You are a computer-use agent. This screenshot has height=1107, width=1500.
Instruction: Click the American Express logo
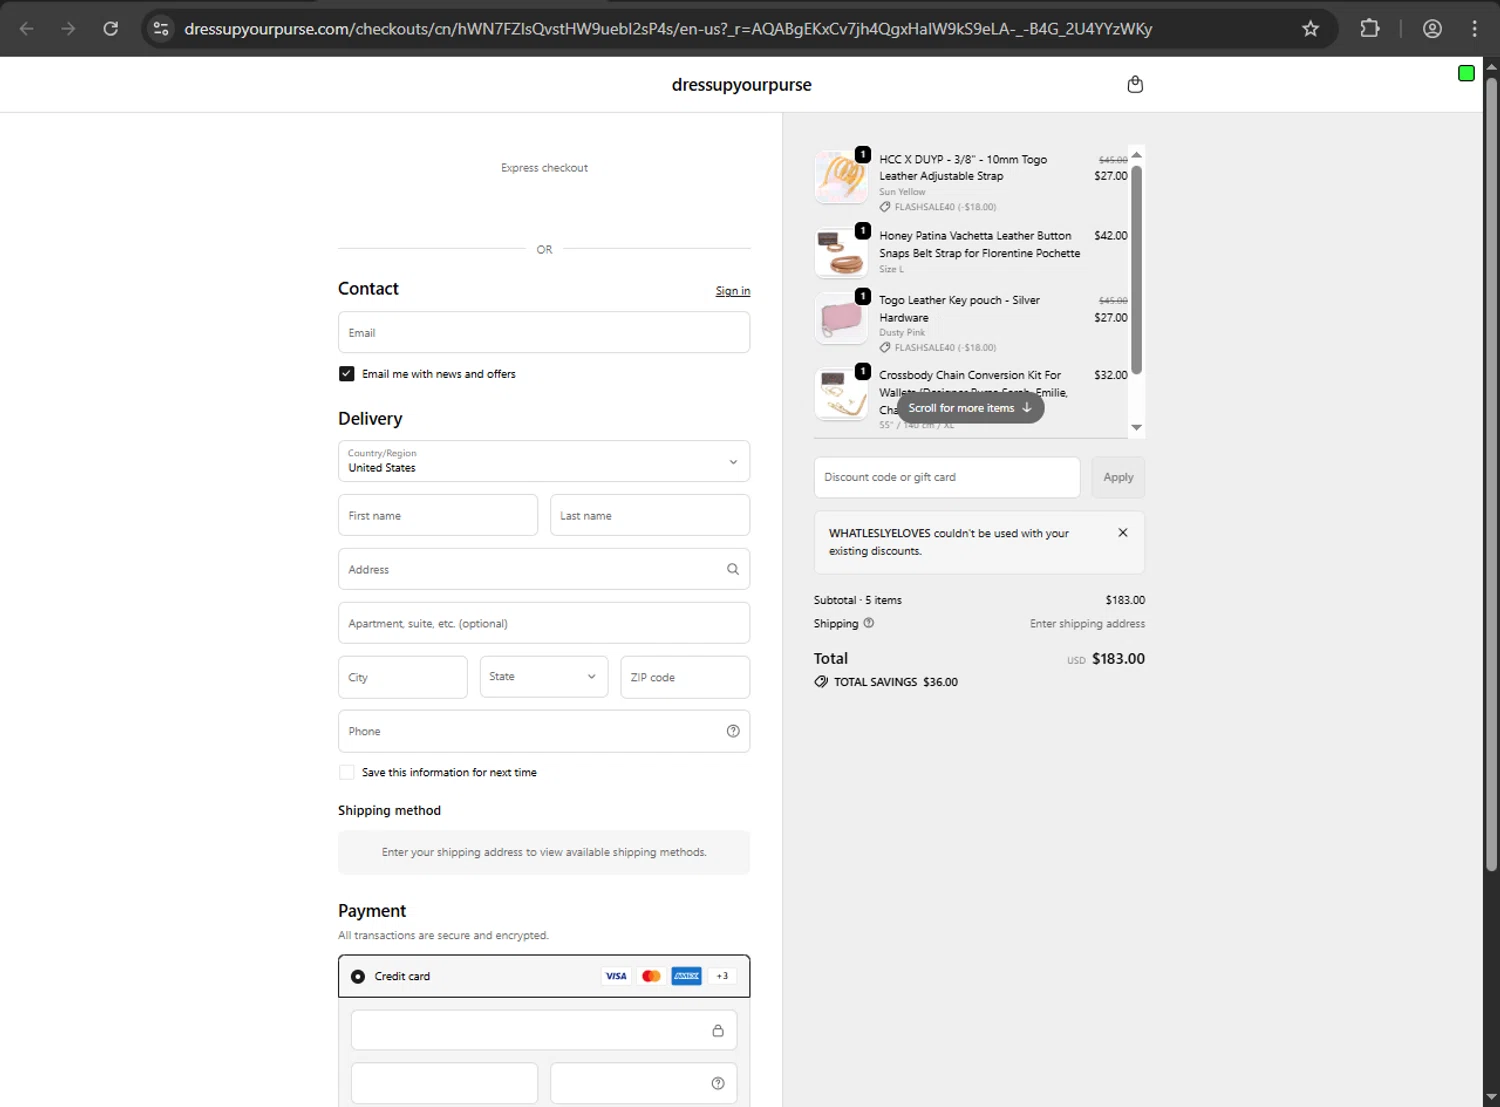tap(686, 976)
